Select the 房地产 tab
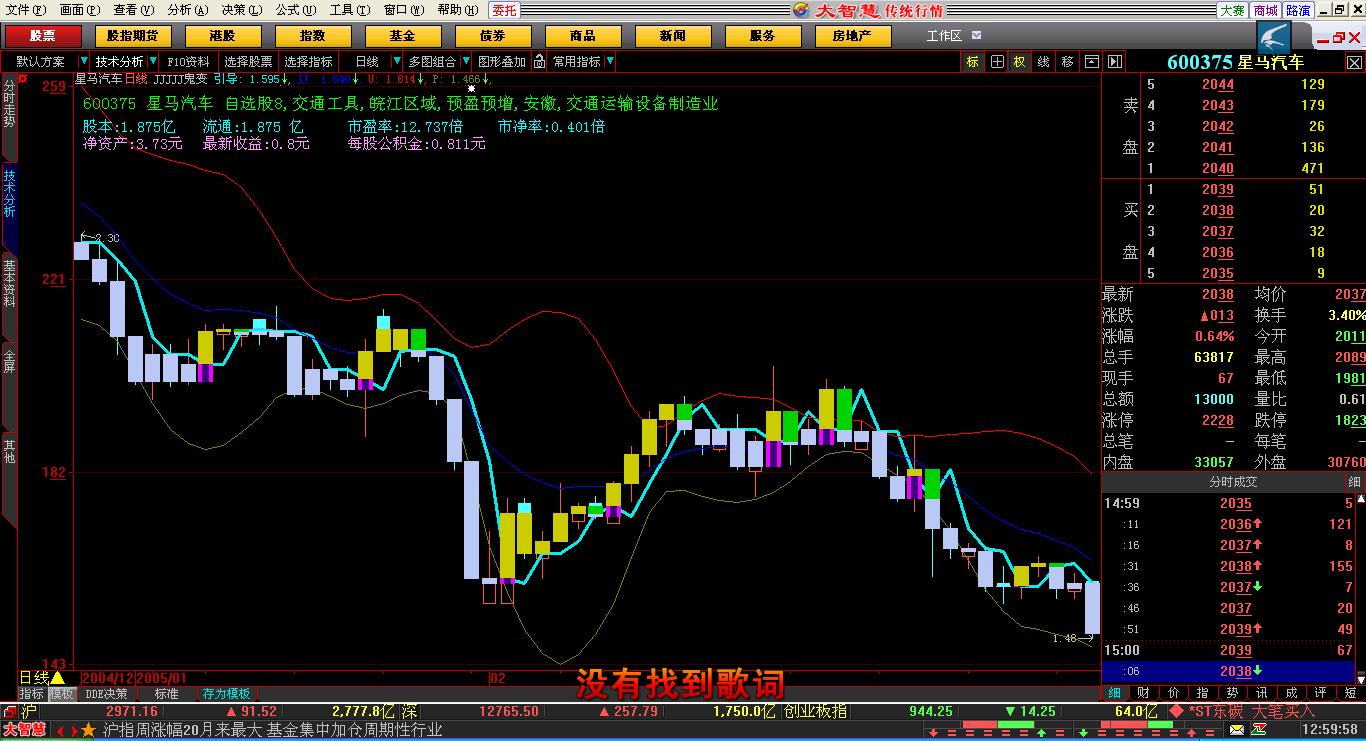Image resolution: width=1366 pixels, height=741 pixels. [x=852, y=36]
